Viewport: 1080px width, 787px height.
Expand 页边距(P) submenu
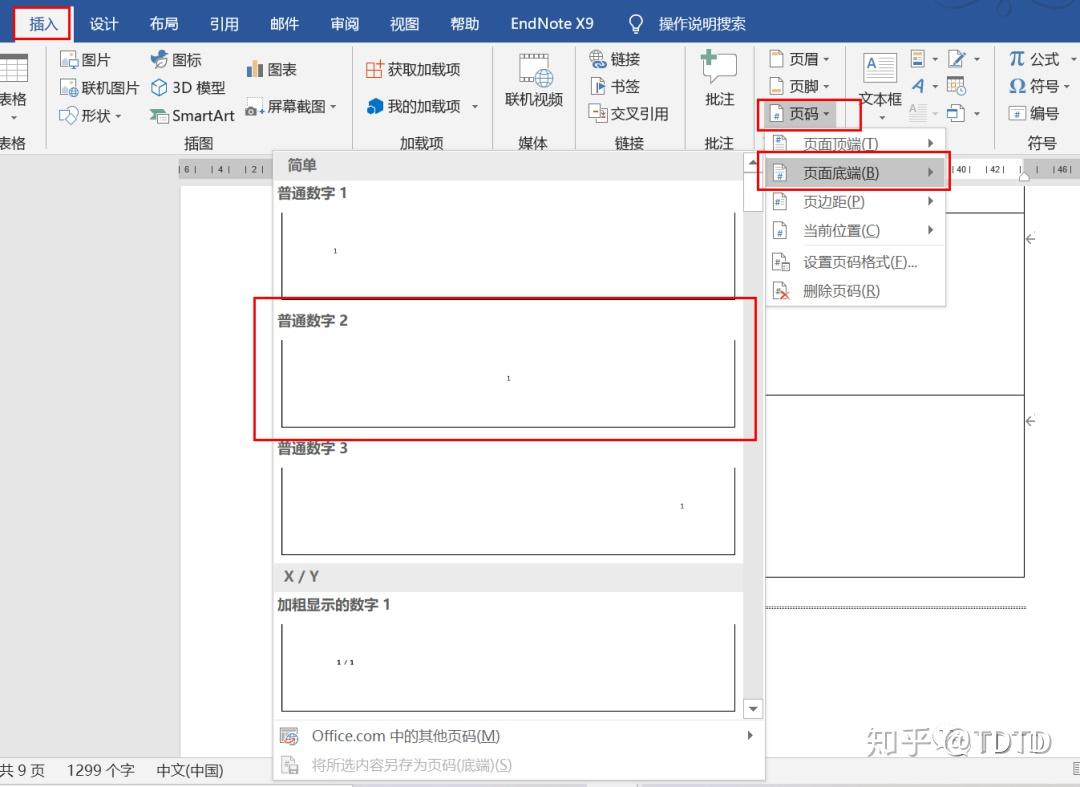click(854, 202)
